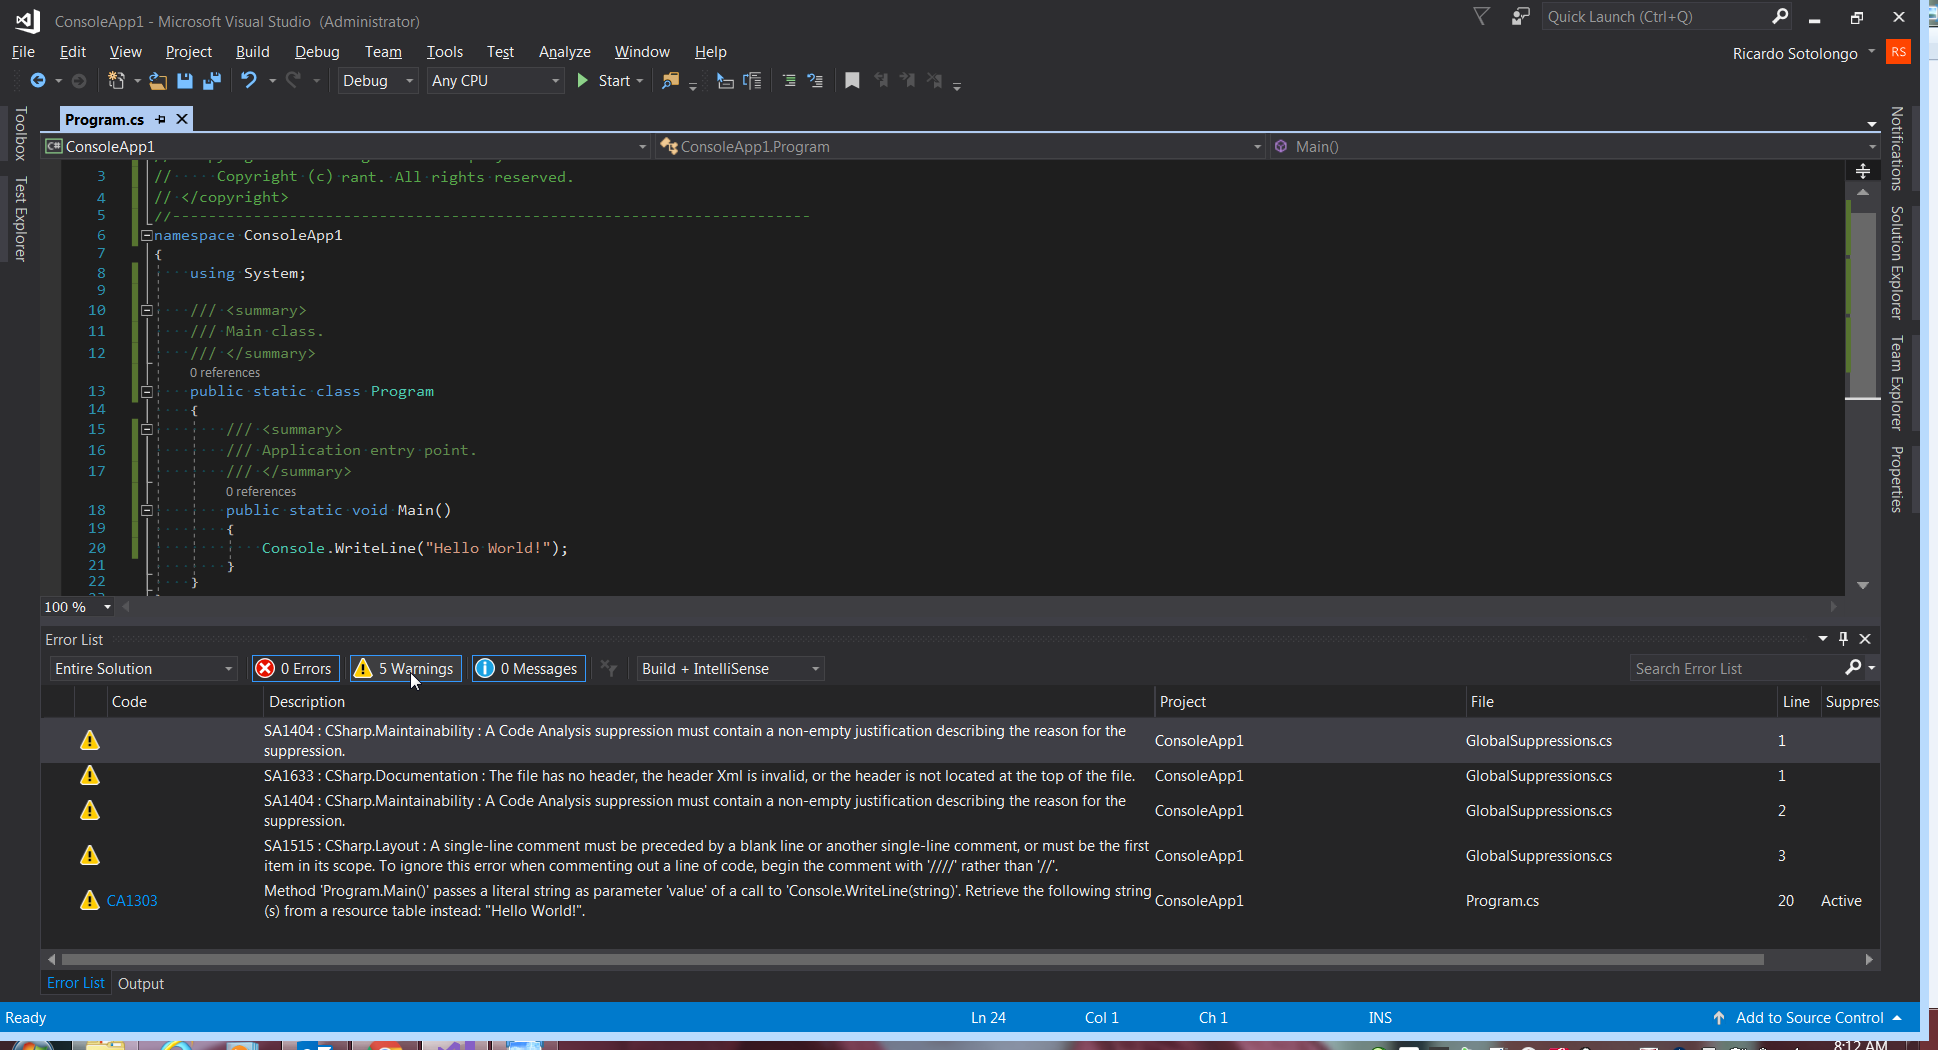This screenshot has height=1050, width=1938.
Task: Open the File menu
Action: 23,52
